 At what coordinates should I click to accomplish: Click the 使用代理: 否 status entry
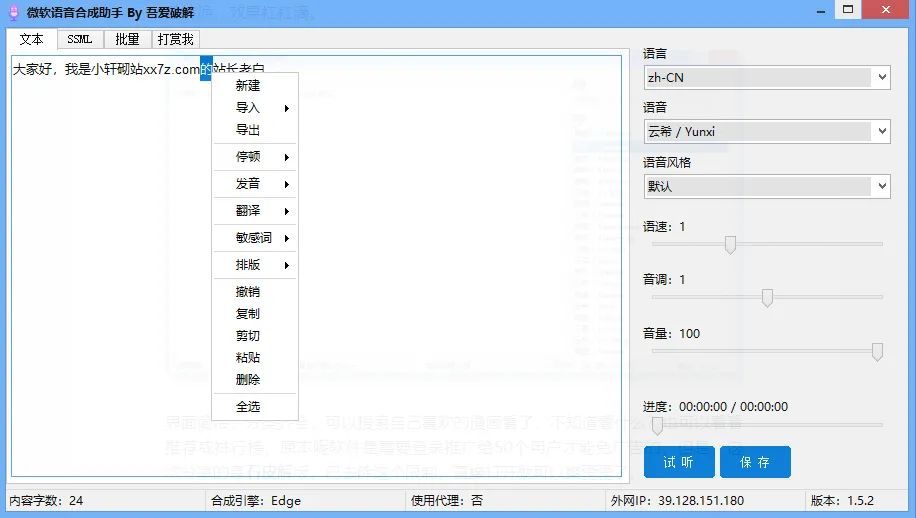(x=446, y=500)
